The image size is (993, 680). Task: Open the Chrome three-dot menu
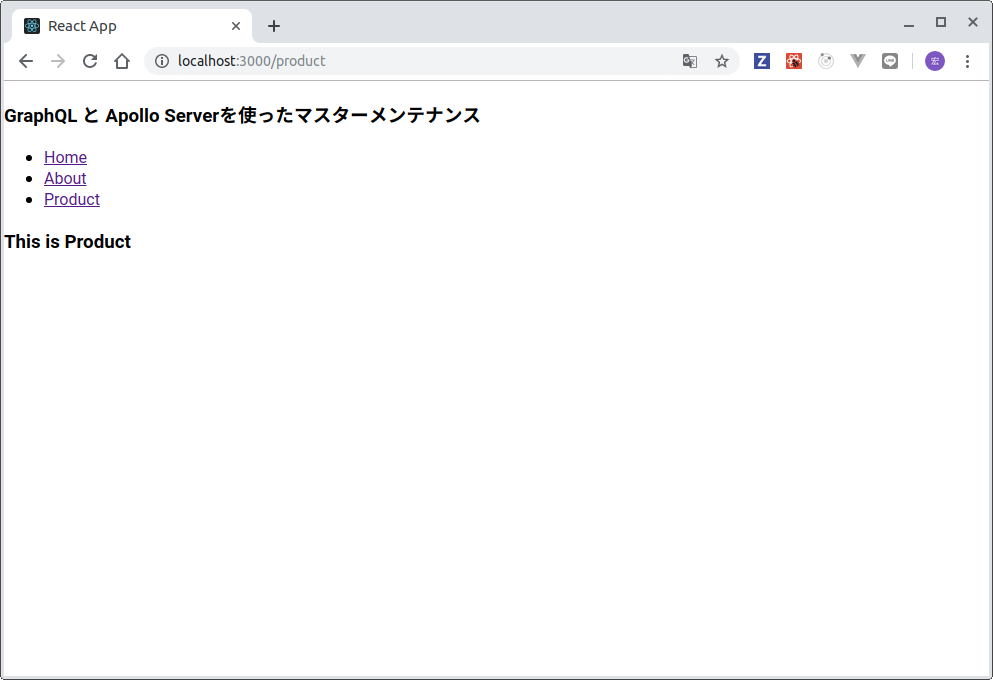pos(967,61)
